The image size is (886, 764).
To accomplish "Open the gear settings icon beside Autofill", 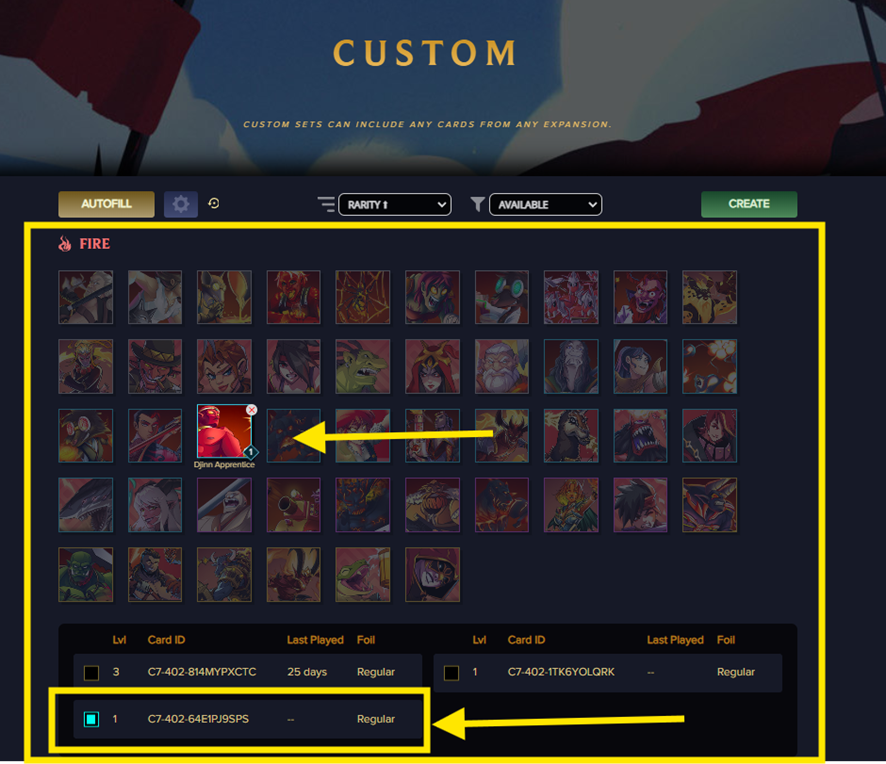I will 181,204.
